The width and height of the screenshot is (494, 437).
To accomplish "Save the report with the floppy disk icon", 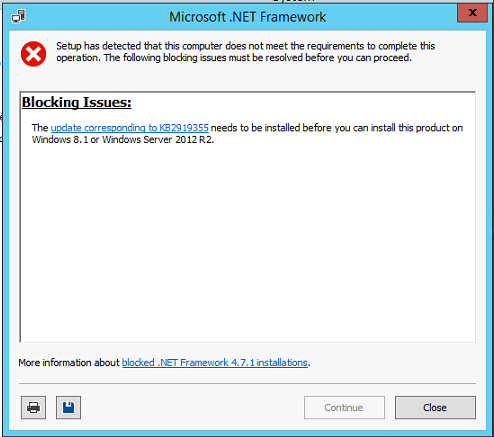I will [68, 407].
